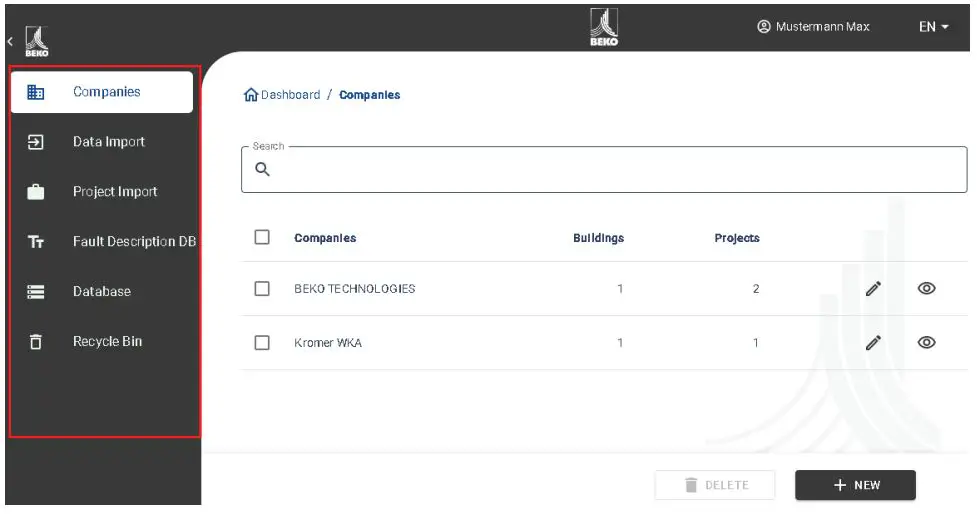Focus the Search input field
Viewport: 977px width, 514px height.
point(604,169)
